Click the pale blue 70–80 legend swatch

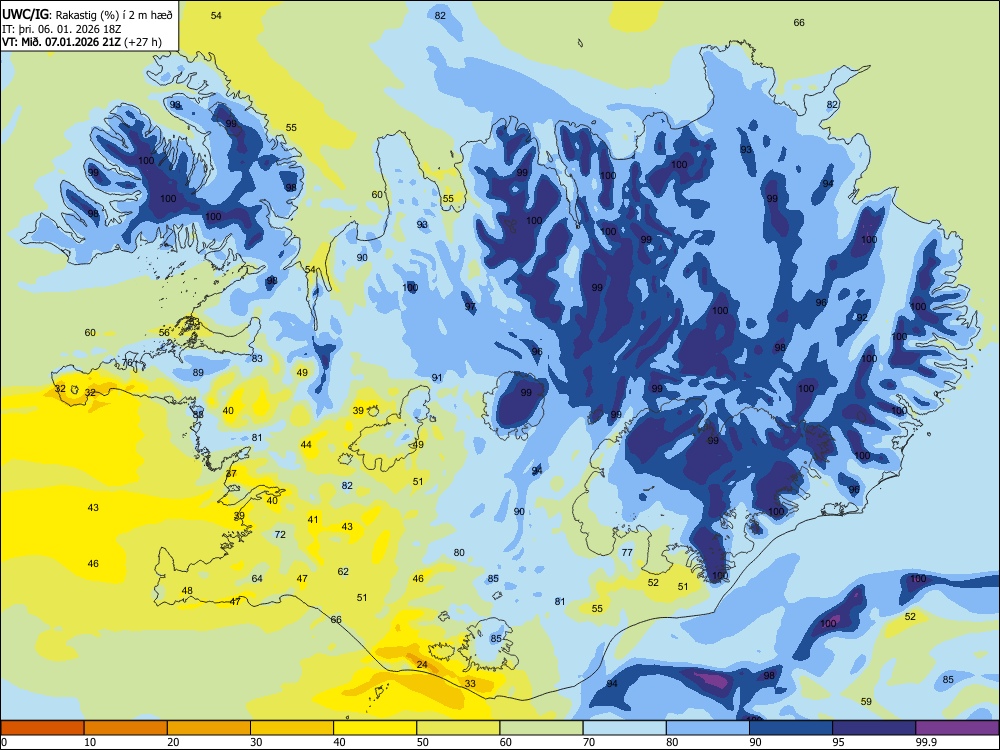[624, 728]
